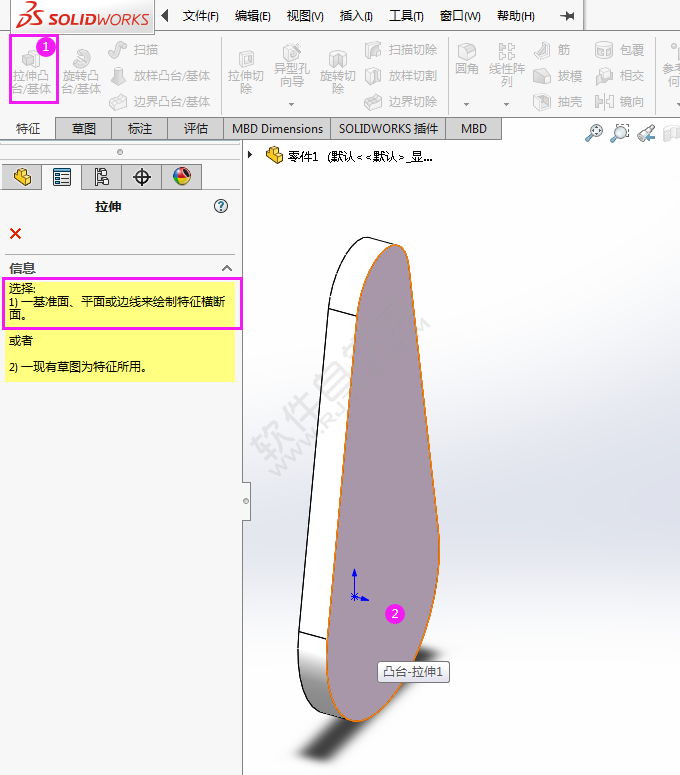Viewport: 680px width, 775px height.
Task: Select the Revolved Cut (旋转切除) tool
Action: [x=338, y=72]
